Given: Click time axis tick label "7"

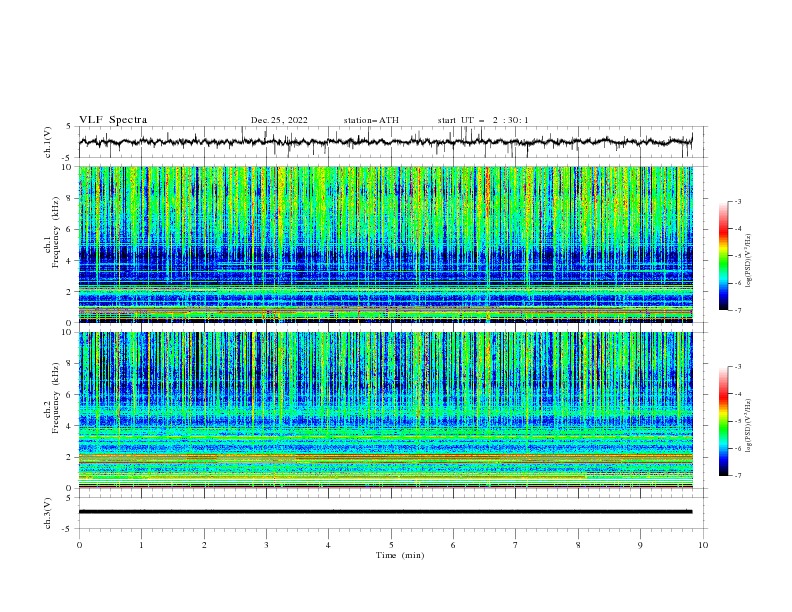Looking at the screenshot, I should pyautogui.click(x=516, y=545).
